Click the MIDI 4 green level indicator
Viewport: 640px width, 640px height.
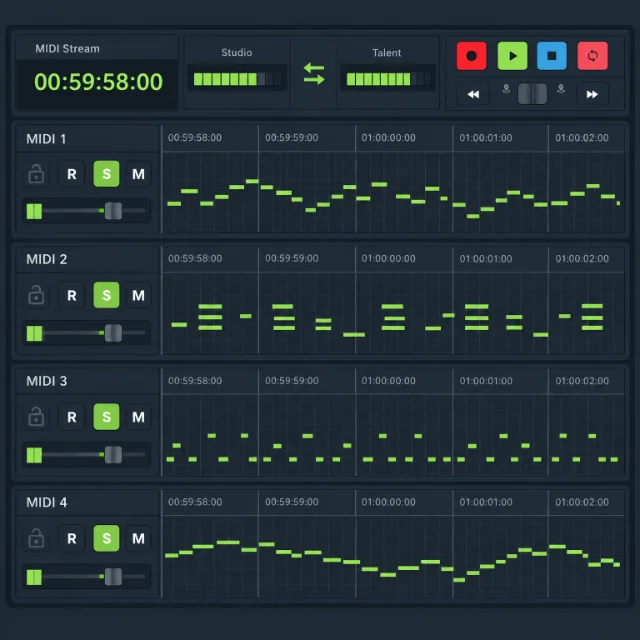34,577
